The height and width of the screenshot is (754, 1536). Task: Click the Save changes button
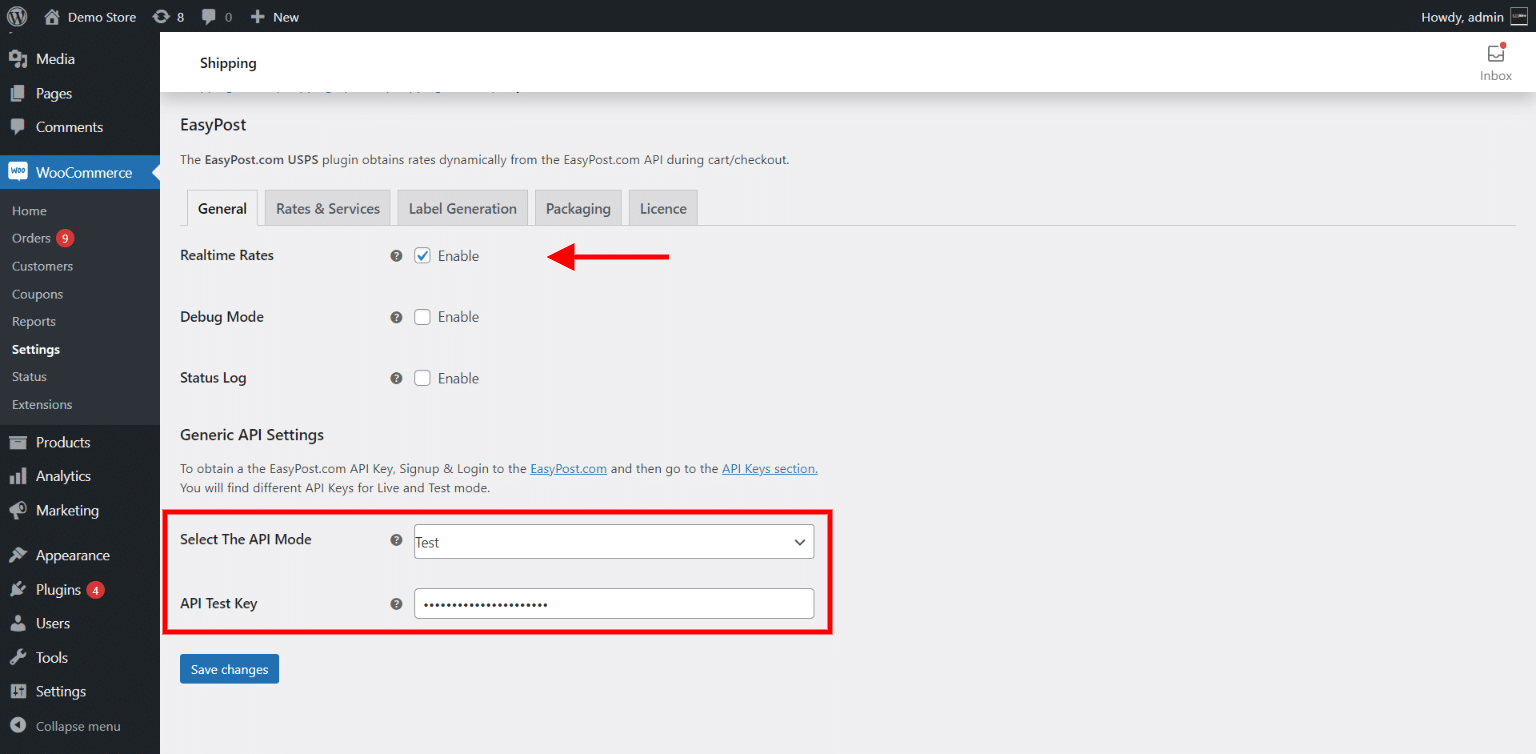click(x=229, y=669)
